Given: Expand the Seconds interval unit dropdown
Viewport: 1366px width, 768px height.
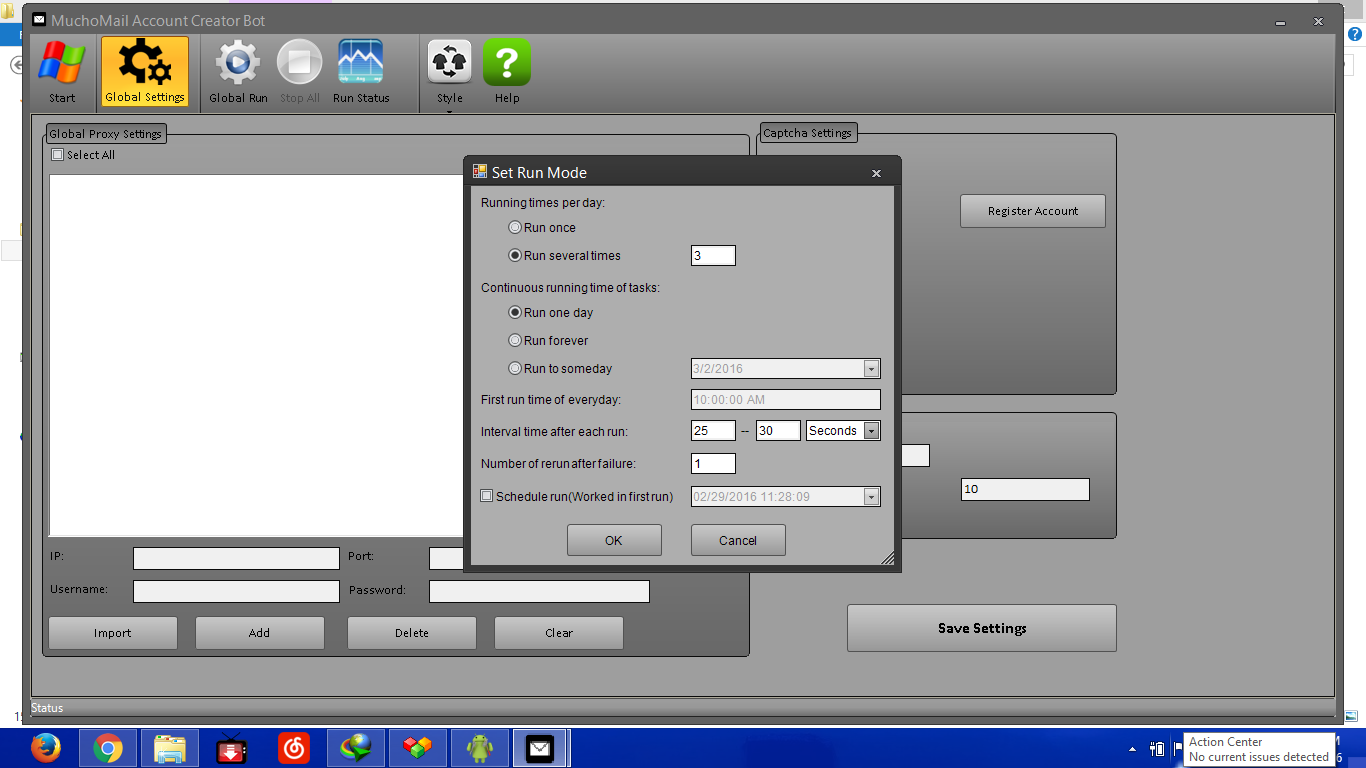Looking at the screenshot, I should point(871,431).
